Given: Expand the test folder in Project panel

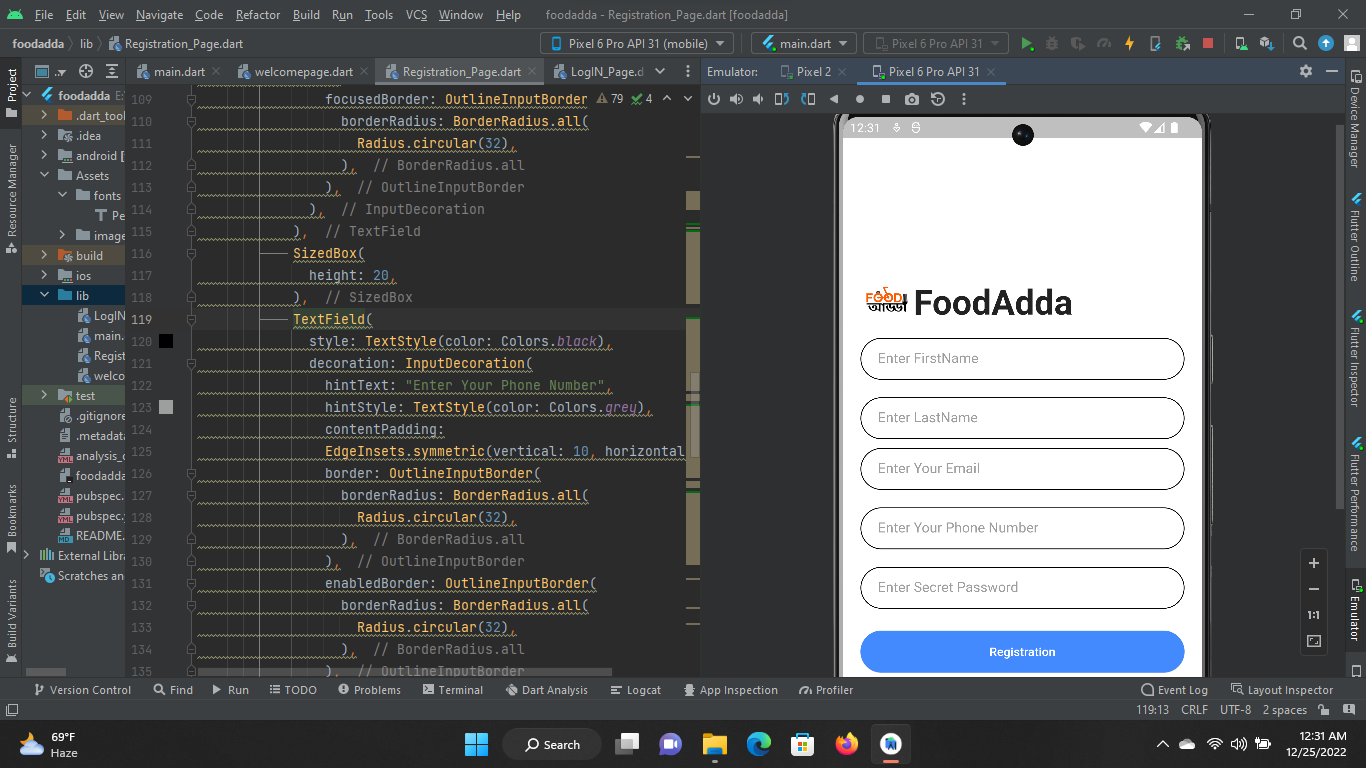Looking at the screenshot, I should point(42,395).
